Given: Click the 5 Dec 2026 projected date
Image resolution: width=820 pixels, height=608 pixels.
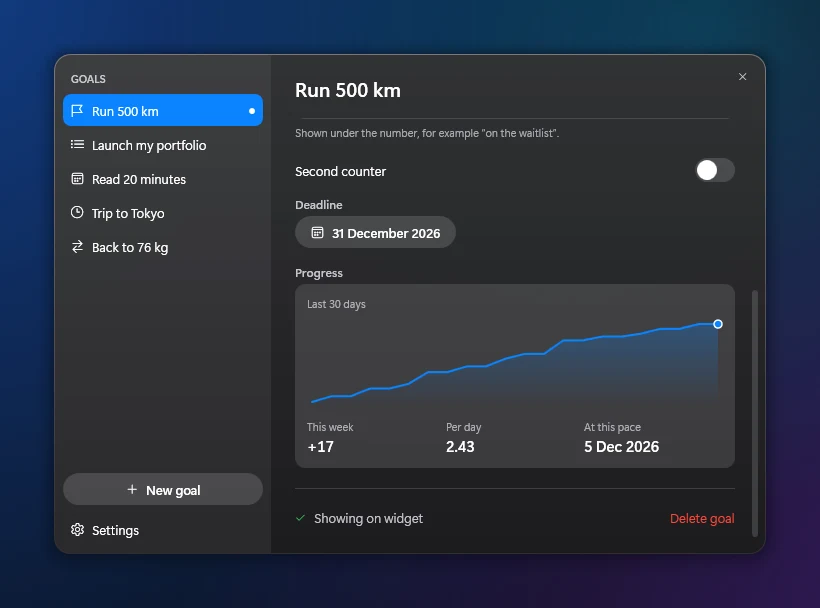Looking at the screenshot, I should pos(621,447).
